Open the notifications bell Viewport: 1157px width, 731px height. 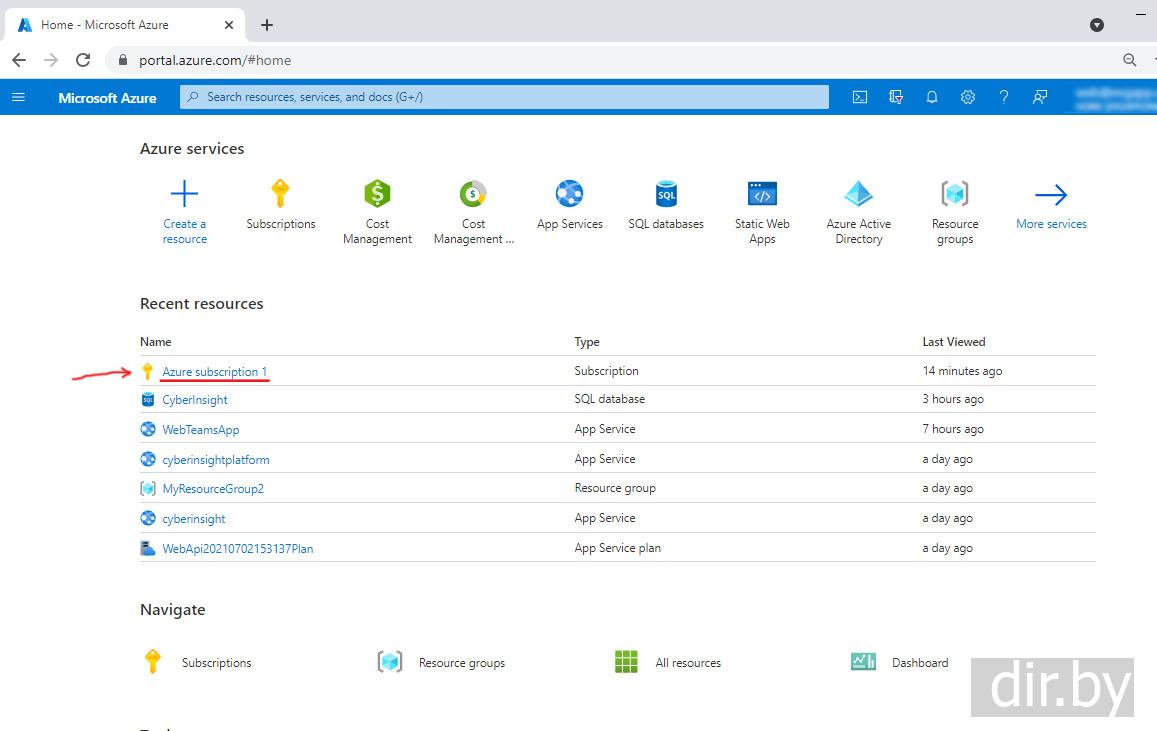click(x=931, y=97)
